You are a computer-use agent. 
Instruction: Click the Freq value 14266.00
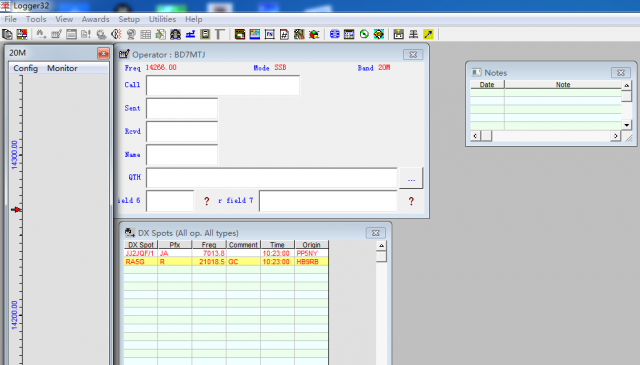161,67
